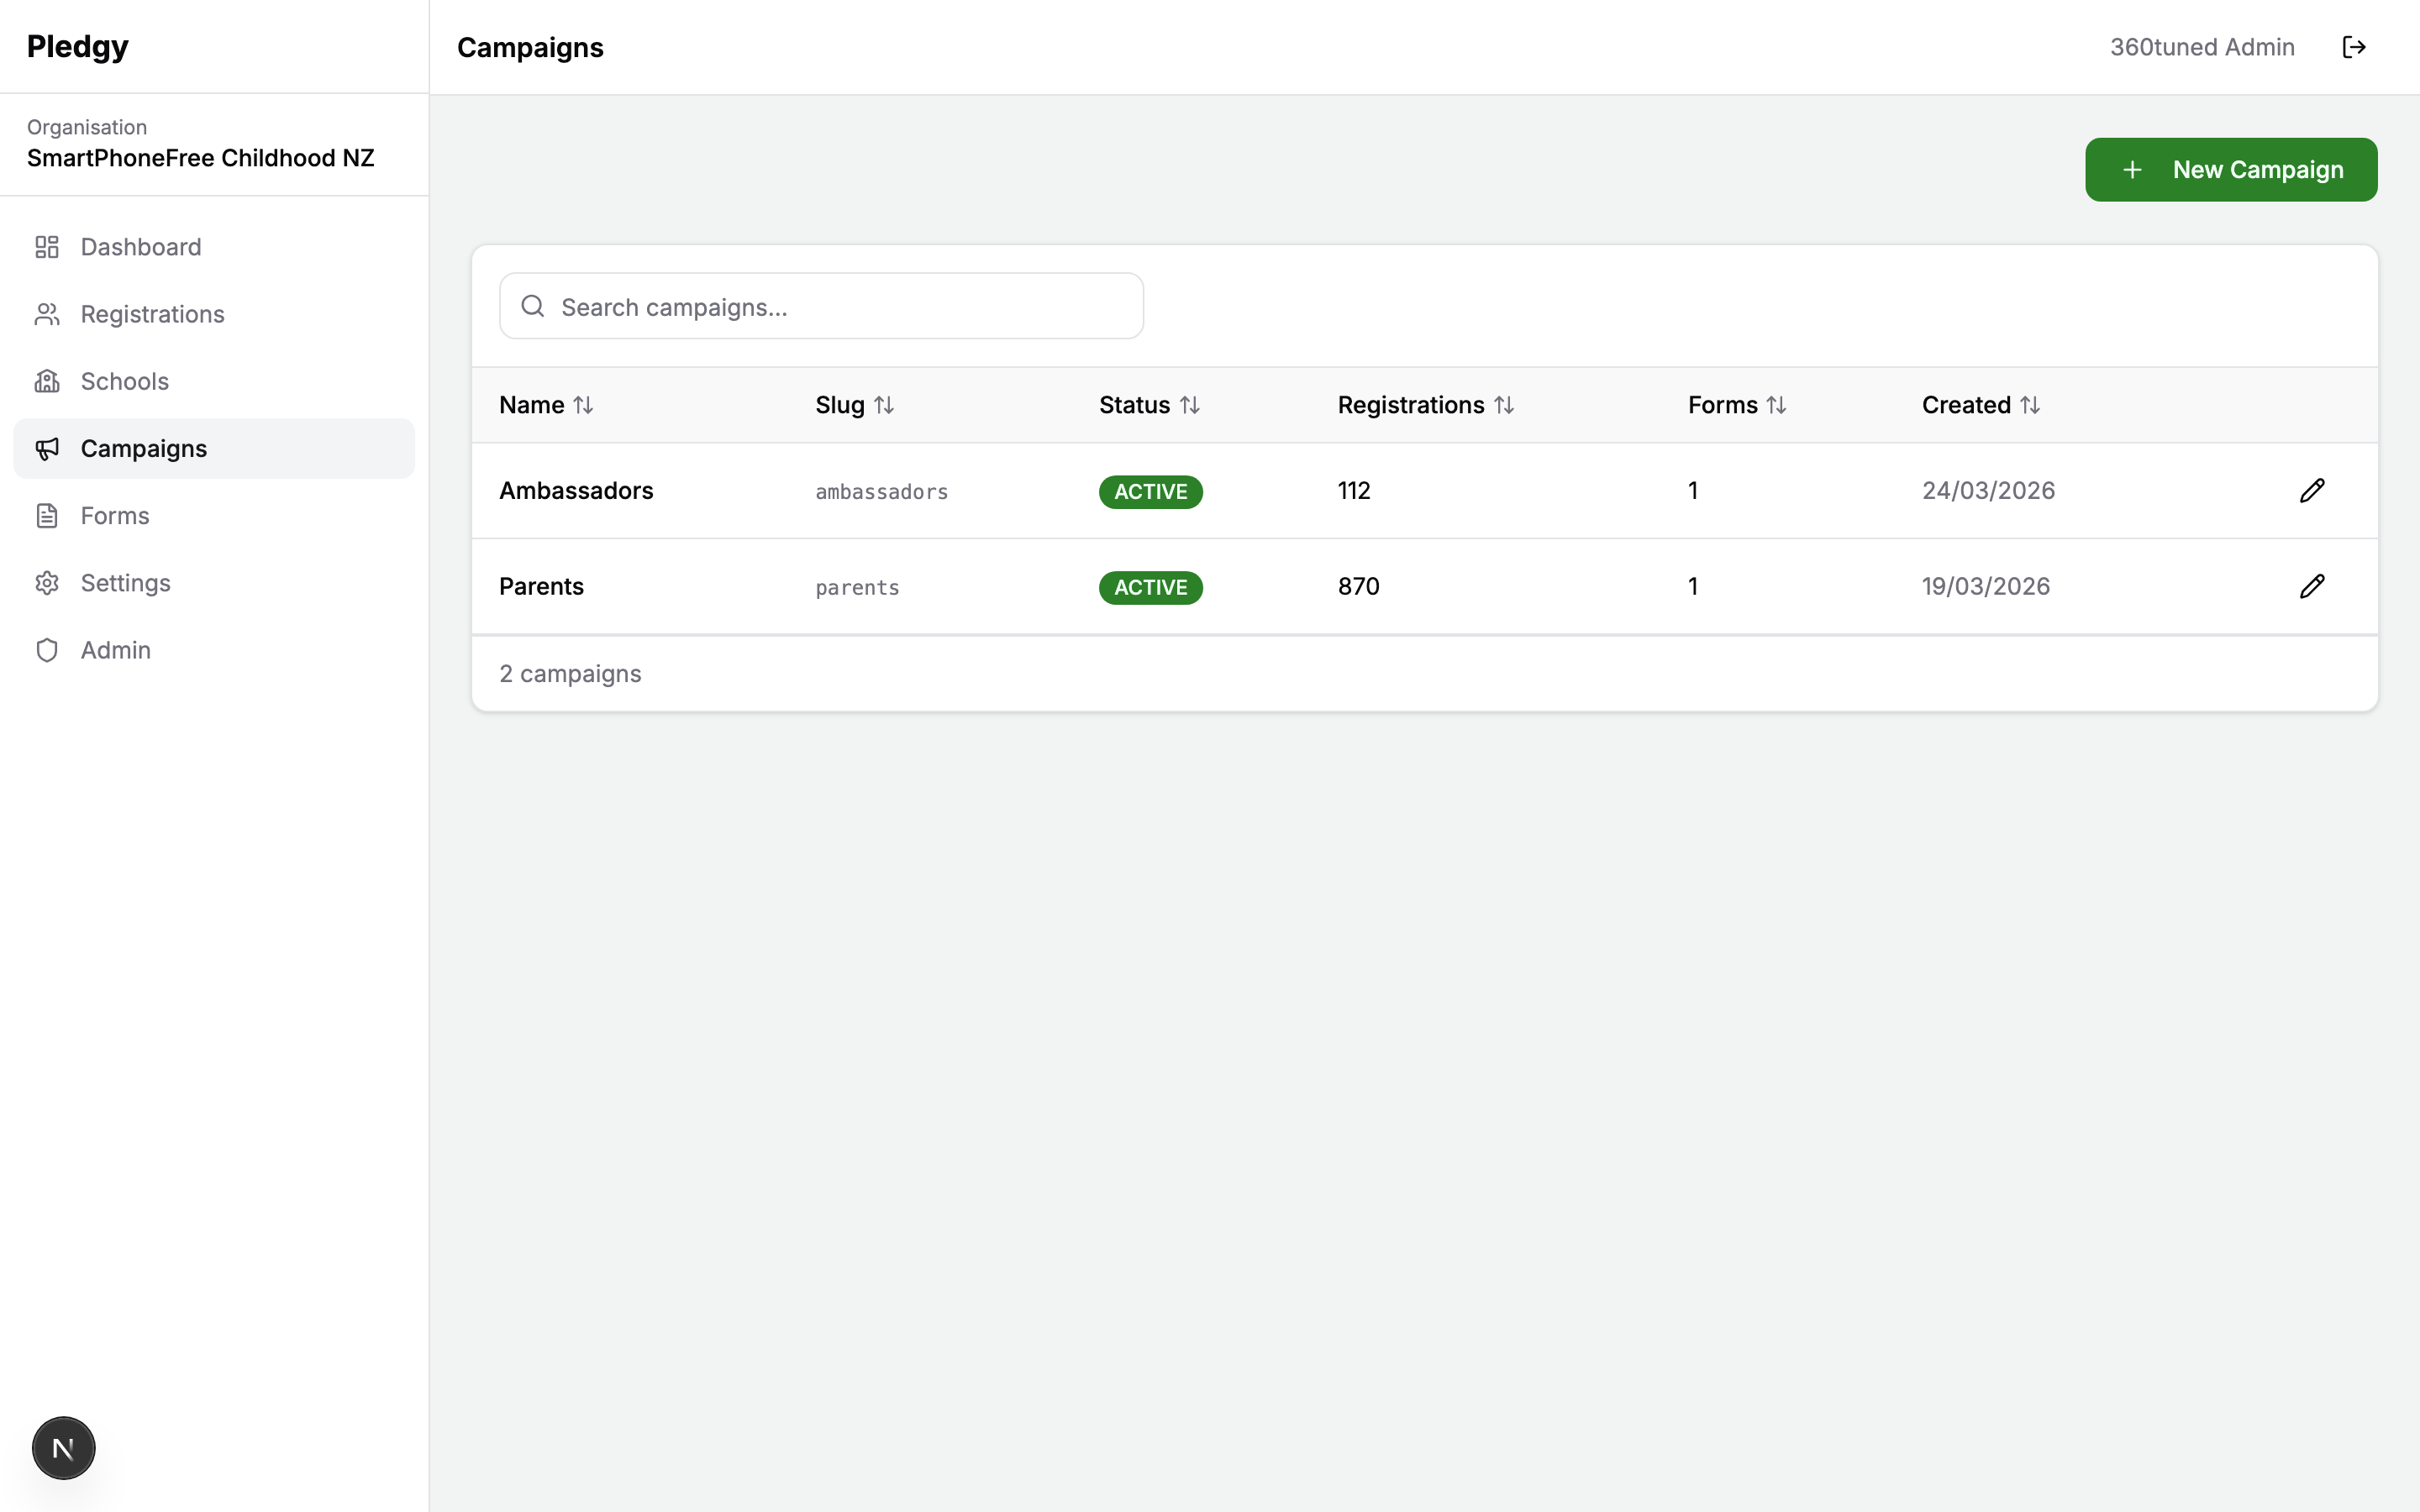Click the ACTIVE badge in Ambassadors row
2420x1512 pixels.
(x=1150, y=491)
